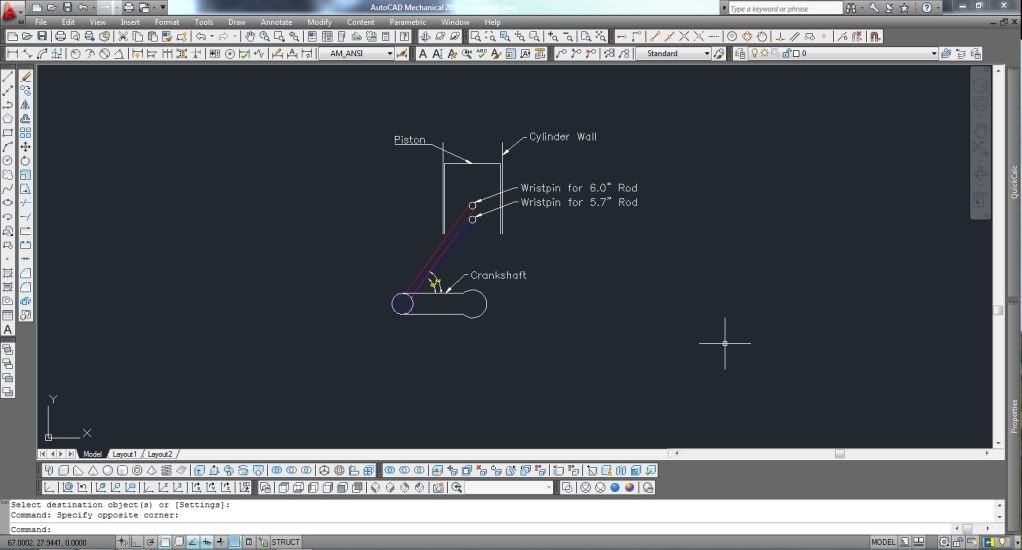
Task: Toggle layer 0 on/off lightbulb icon
Action: point(755,54)
